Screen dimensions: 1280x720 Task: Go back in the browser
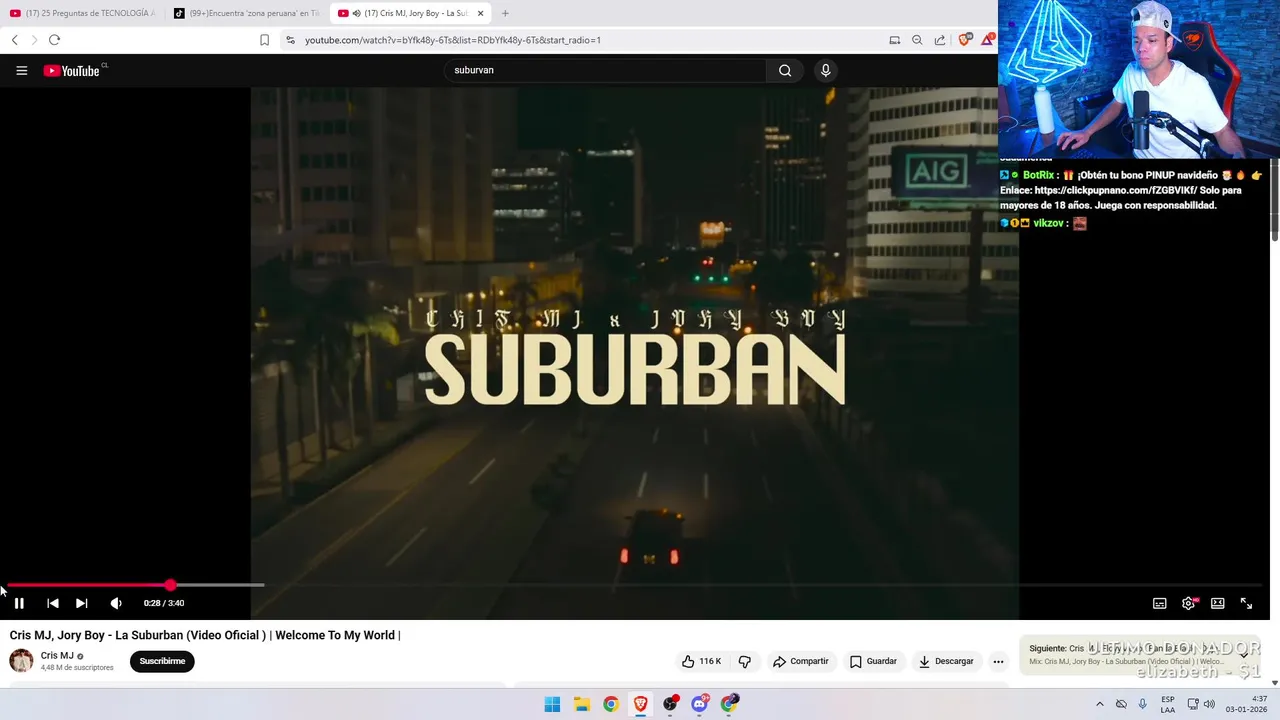[x=14, y=40]
